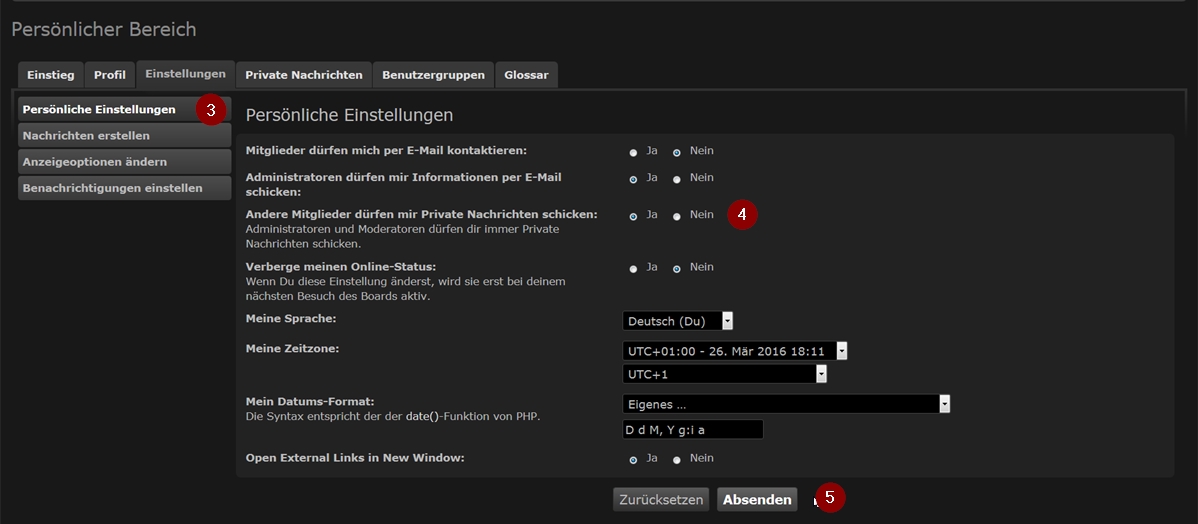1198x524 pixels.
Task: Click the Persönlicher Bereich heading
Action: (x=104, y=30)
